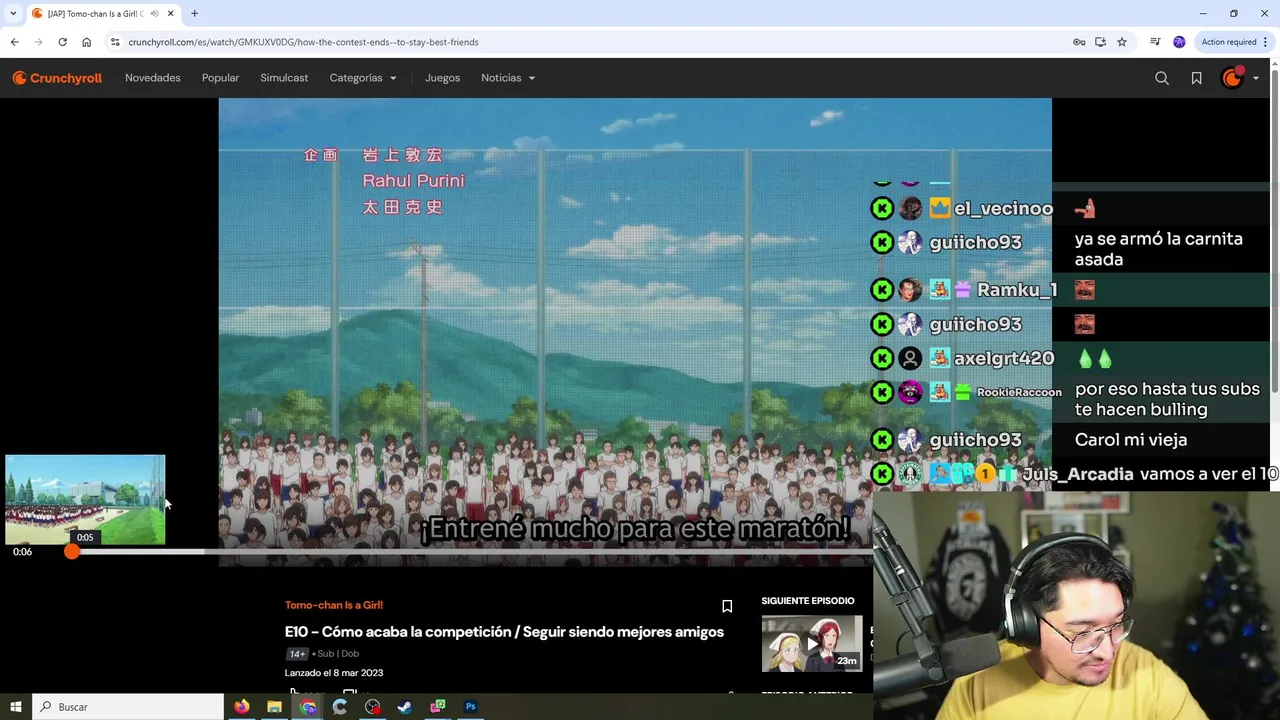This screenshot has width=1280, height=720.
Task: Open the Crunchyroll home logo
Action: pos(57,78)
